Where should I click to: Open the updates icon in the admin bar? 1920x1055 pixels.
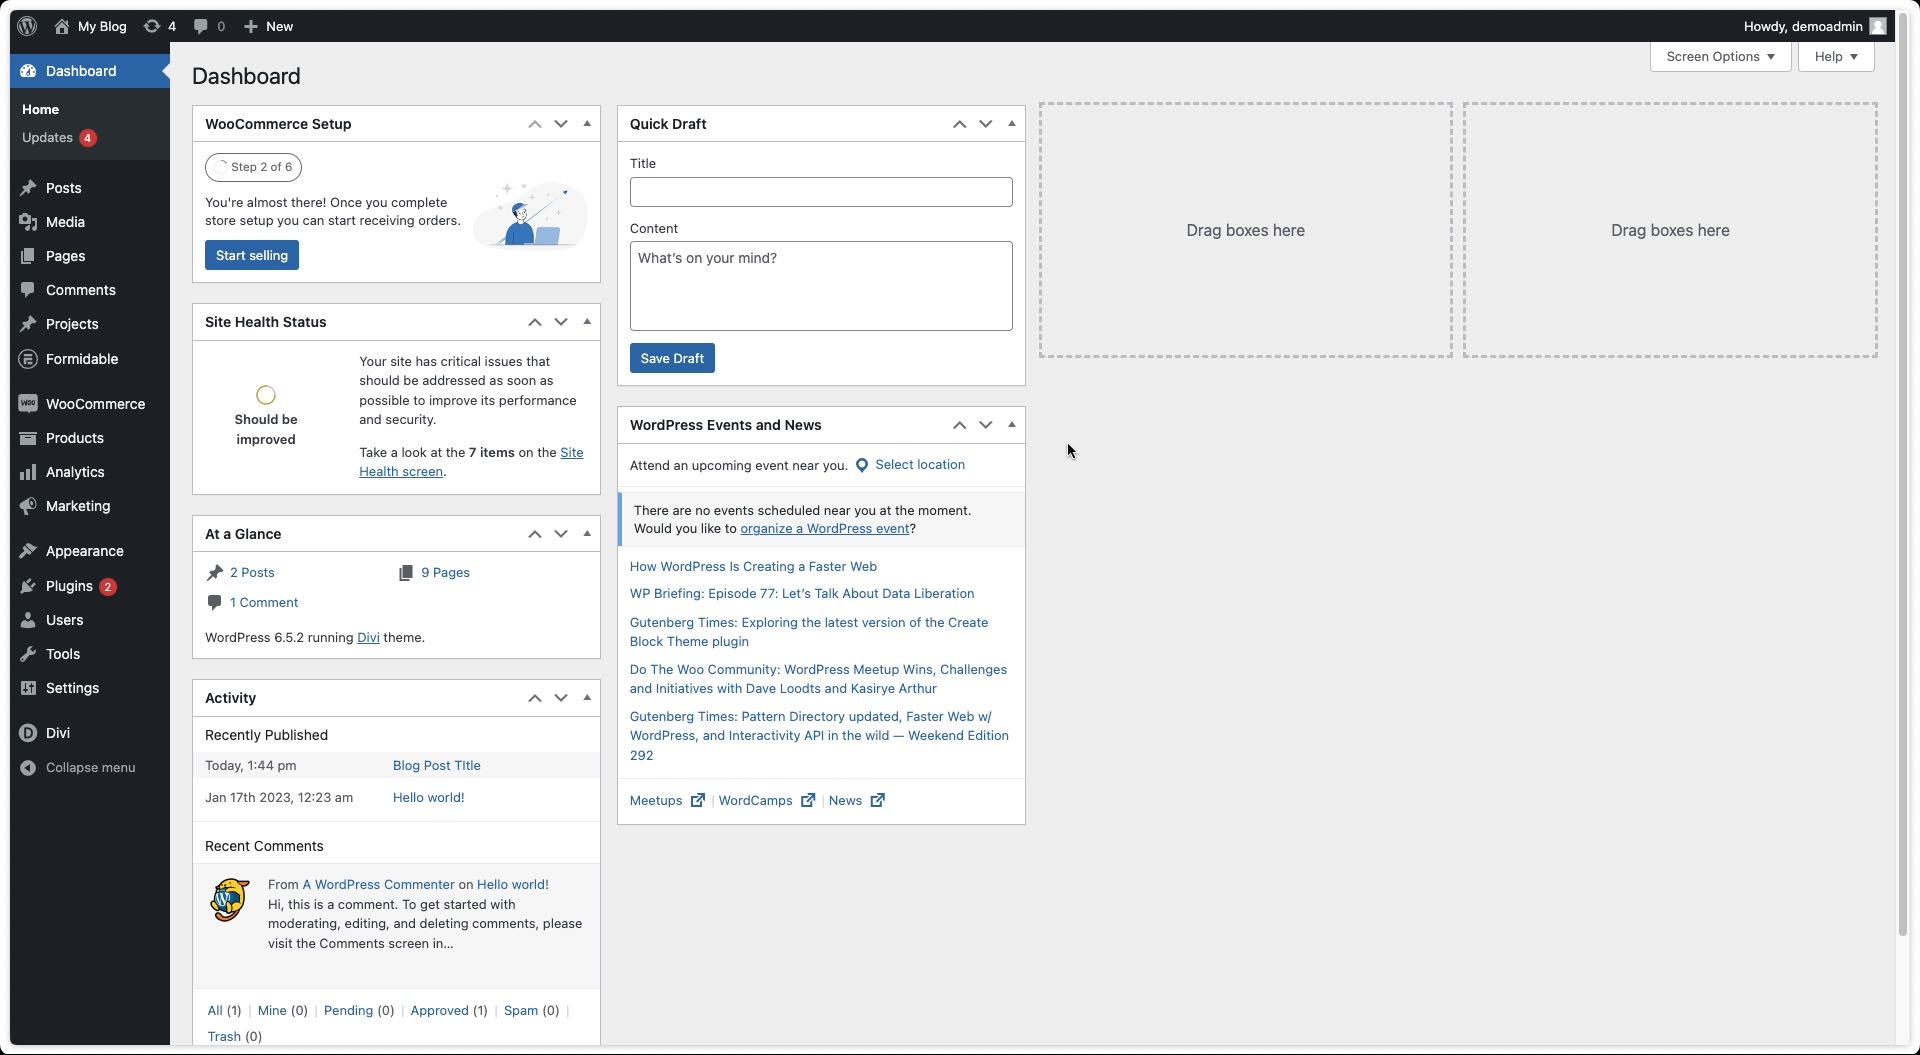152,26
